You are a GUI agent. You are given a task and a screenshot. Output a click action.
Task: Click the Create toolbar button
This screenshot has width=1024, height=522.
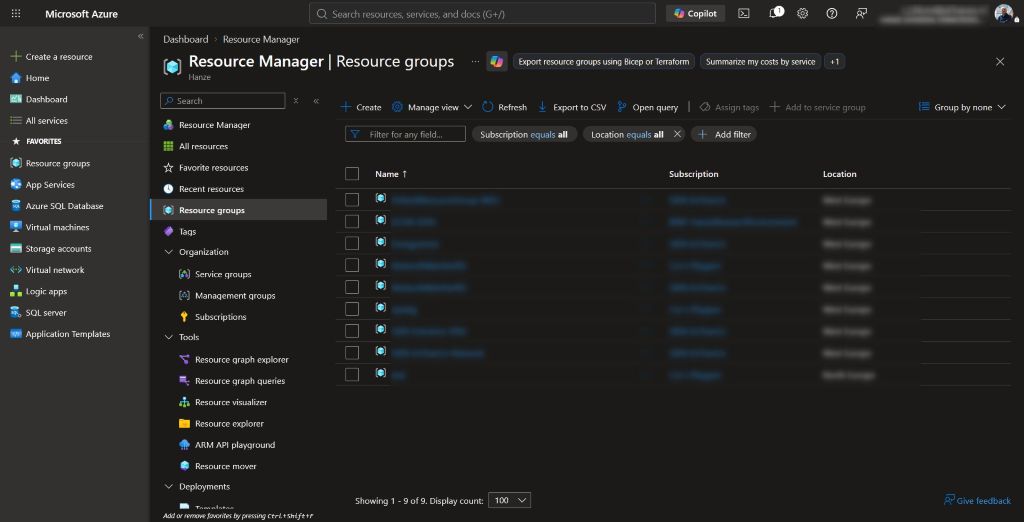(x=361, y=107)
